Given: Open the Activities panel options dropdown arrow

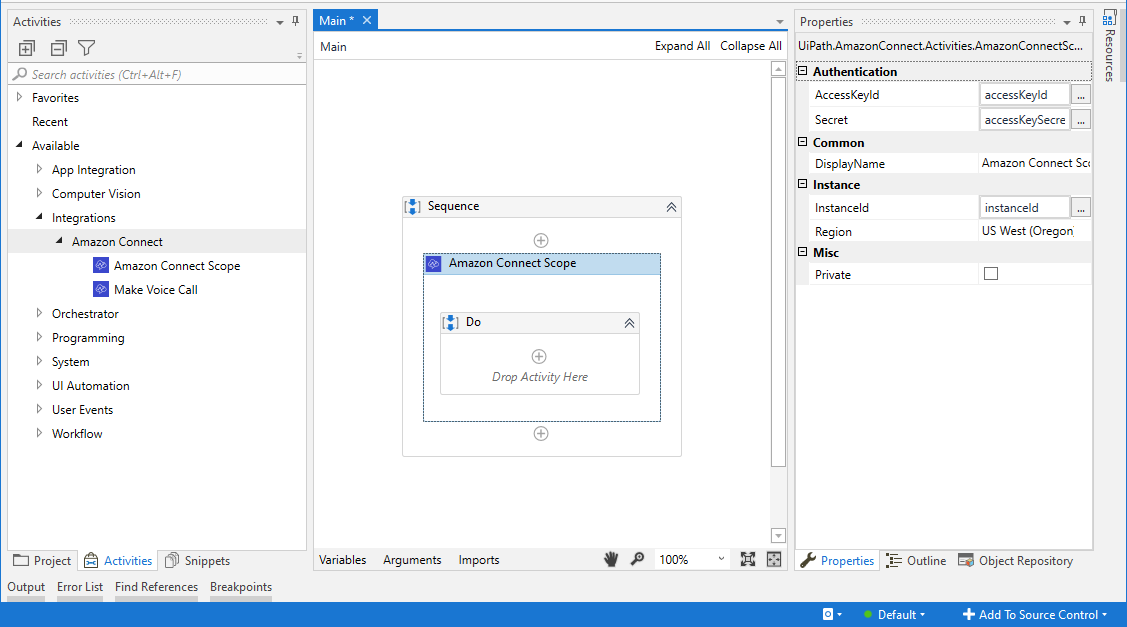Looking at the screenshot, I should [280, 22].
